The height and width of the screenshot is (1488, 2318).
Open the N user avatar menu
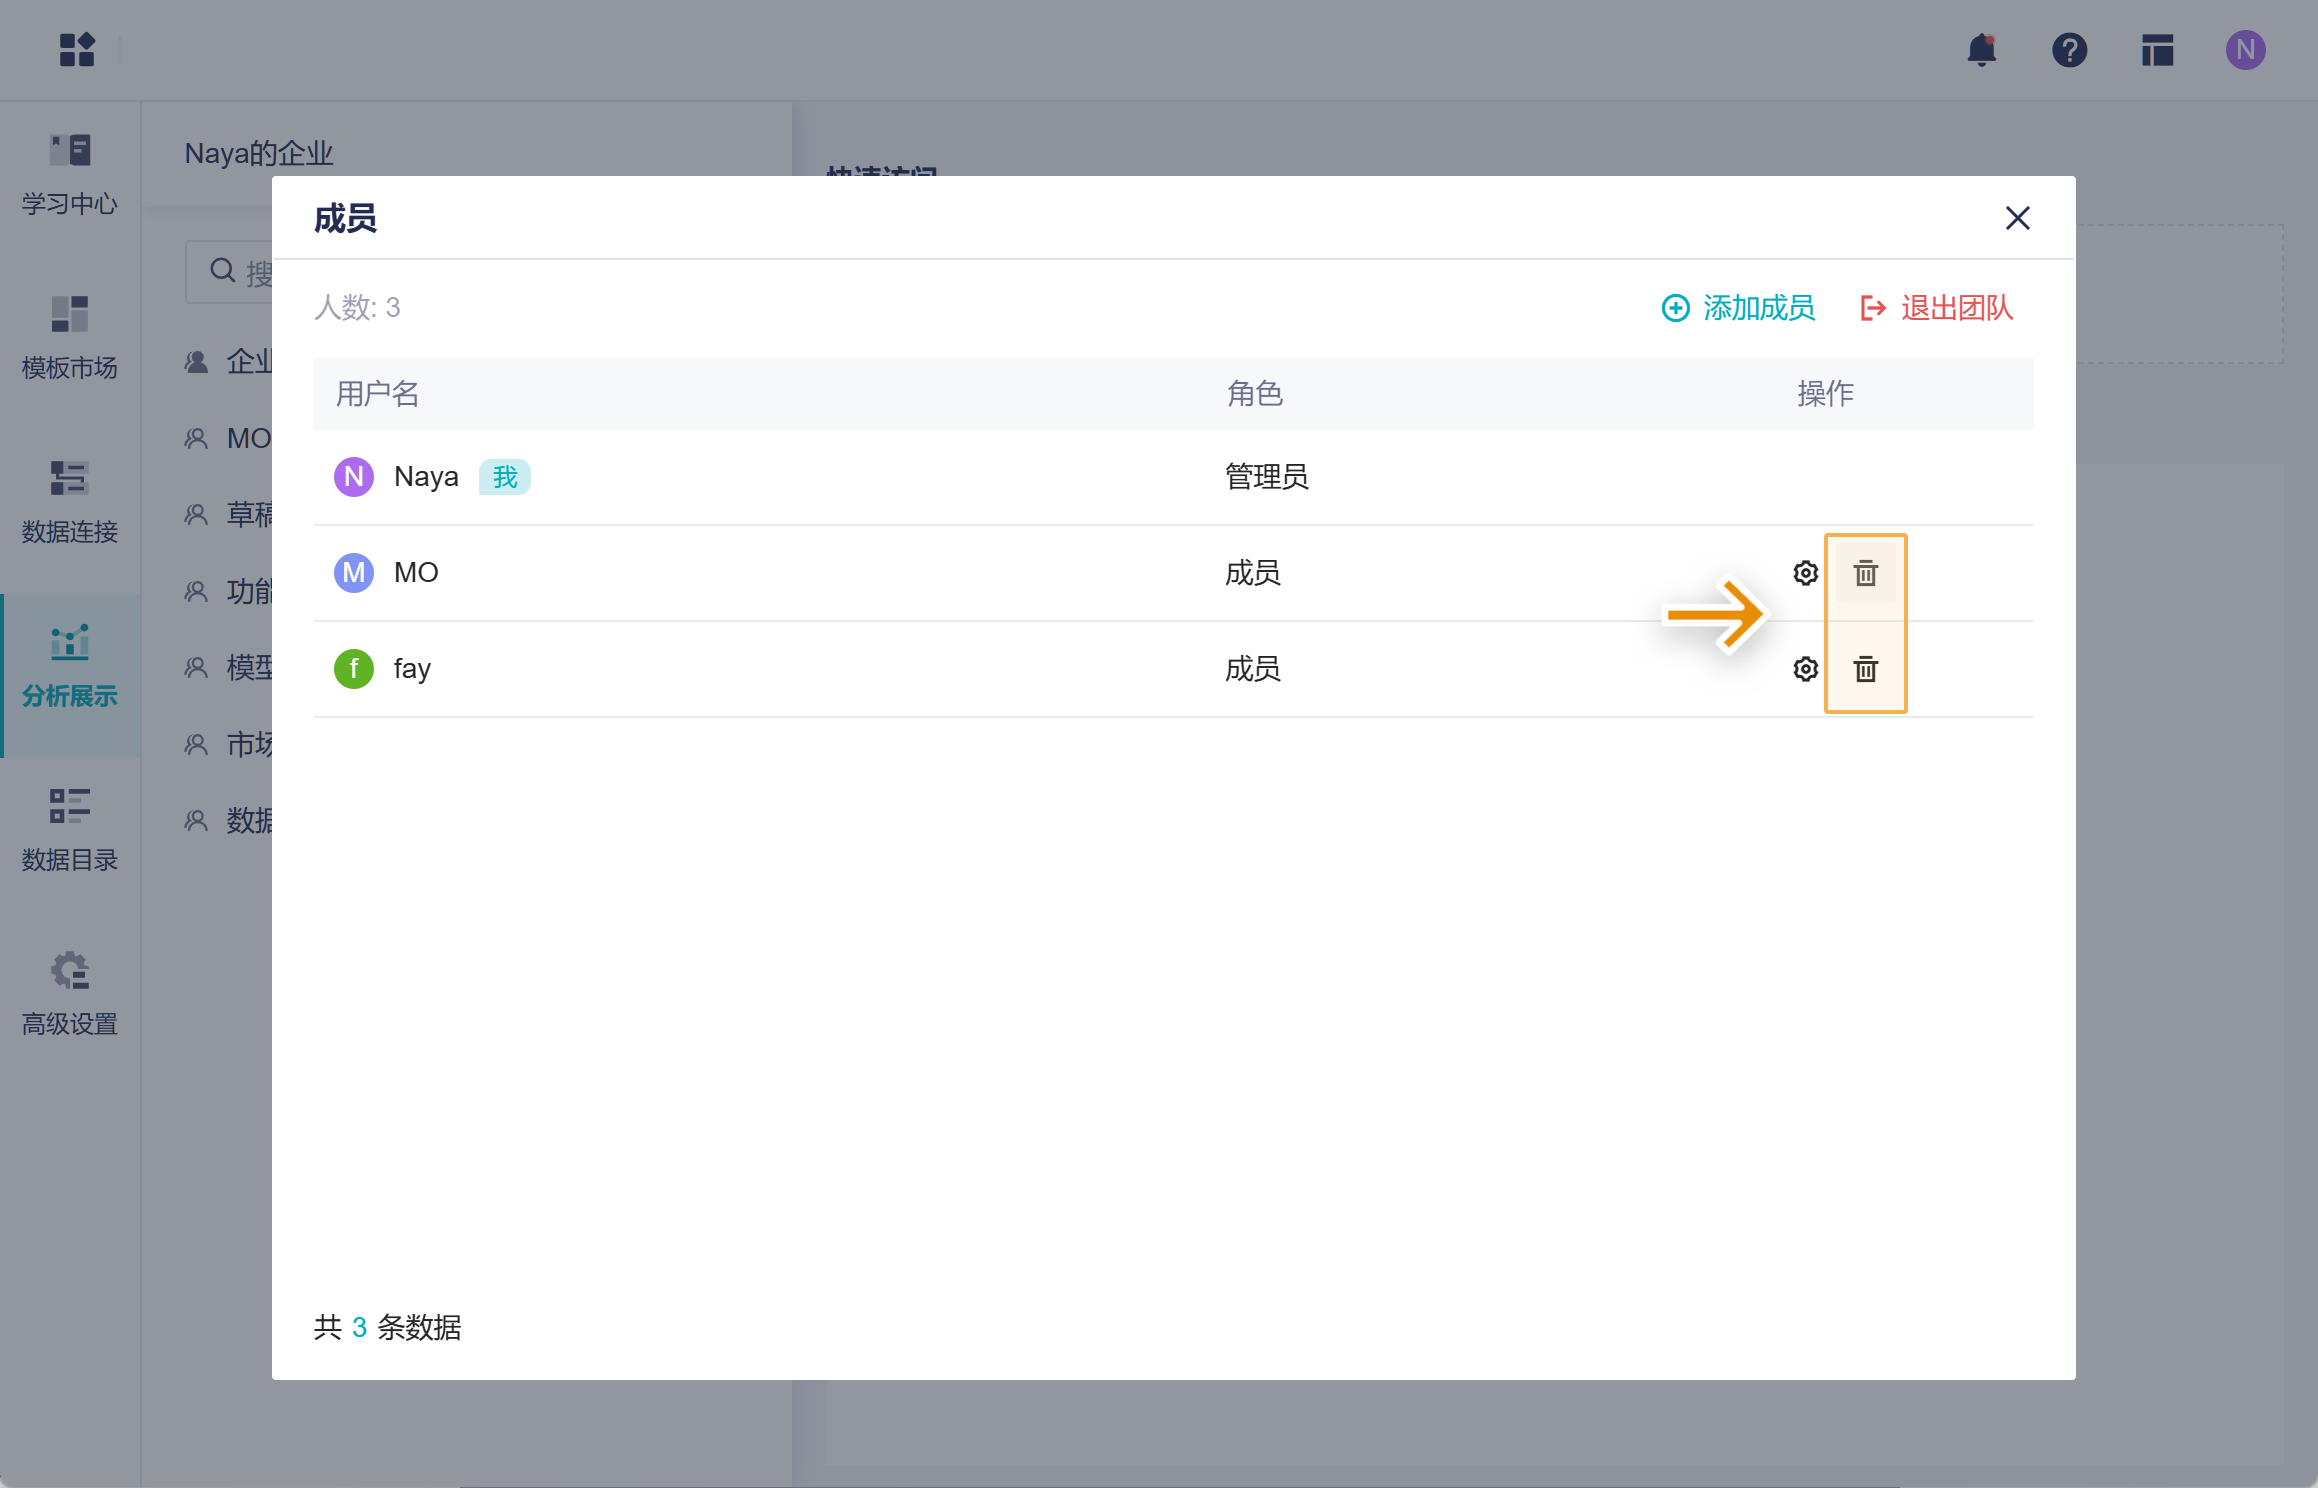pyautogui.click(x=2245, y=50)
